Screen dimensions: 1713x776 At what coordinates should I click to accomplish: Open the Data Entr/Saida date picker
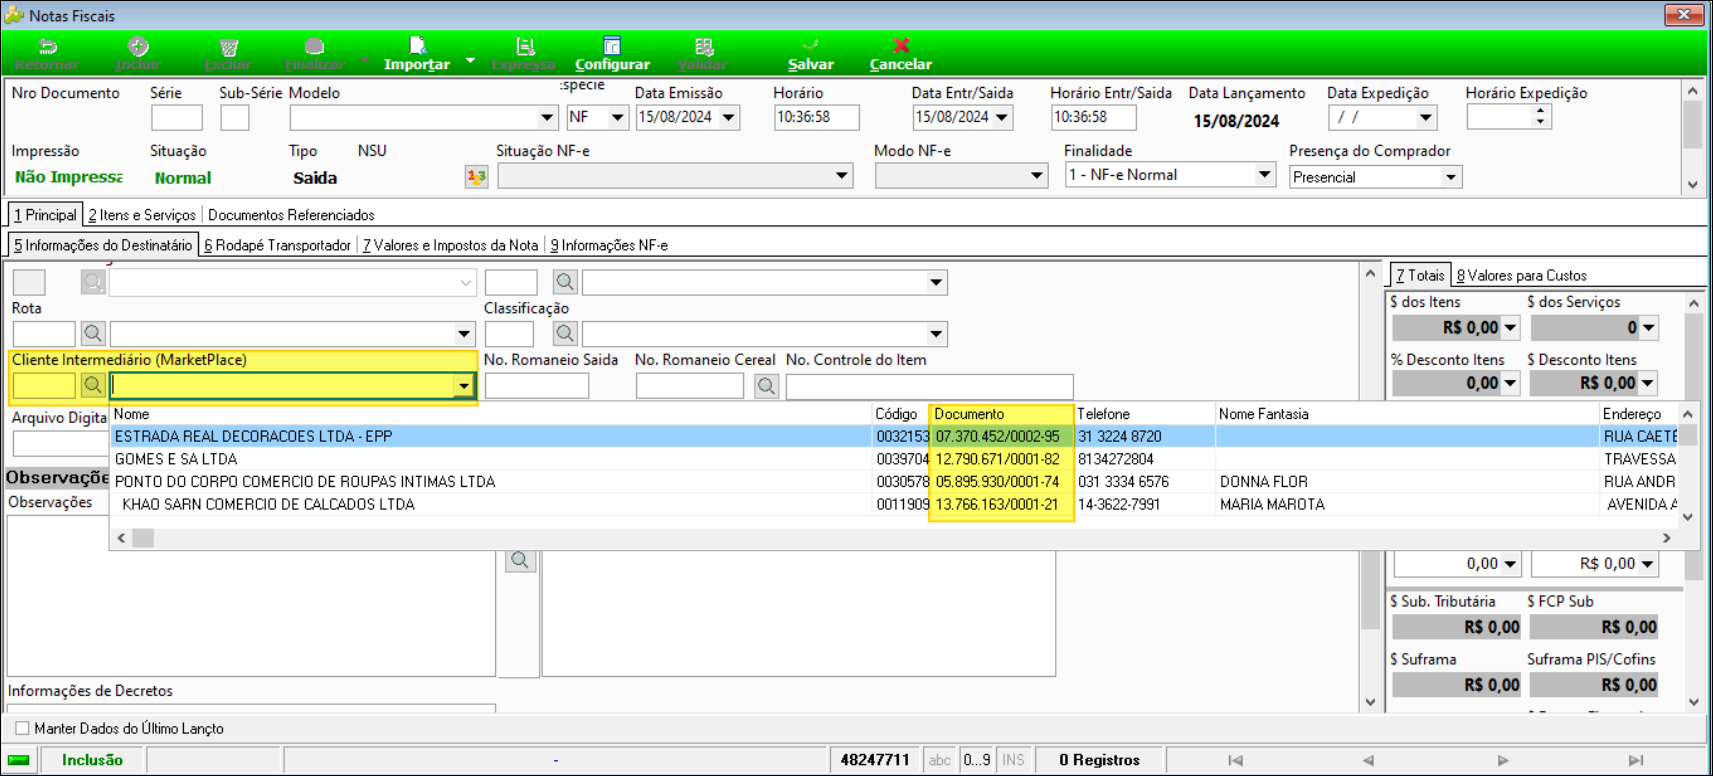click(x=1002, y=117)
